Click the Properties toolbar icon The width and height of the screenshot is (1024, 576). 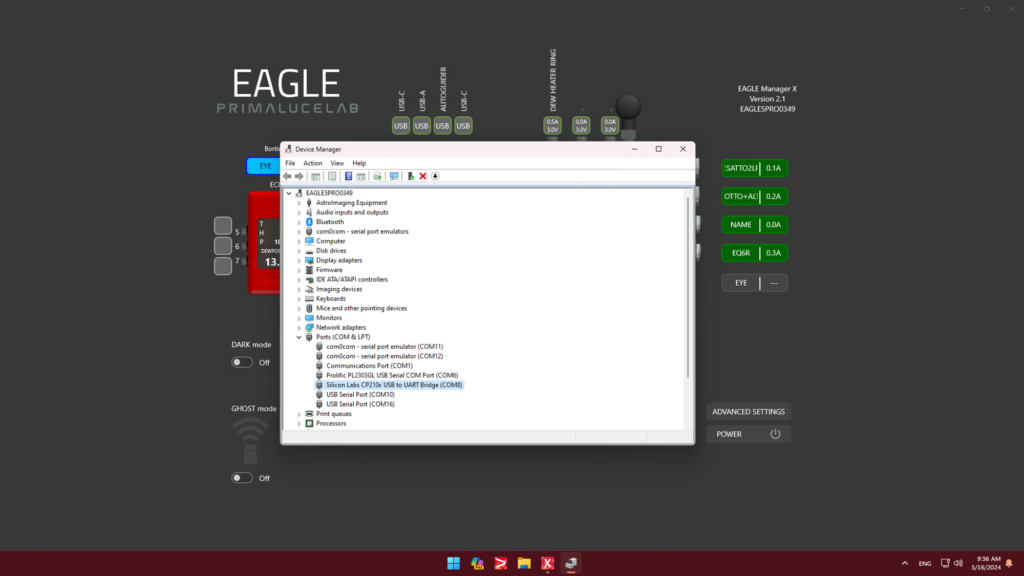333,176
